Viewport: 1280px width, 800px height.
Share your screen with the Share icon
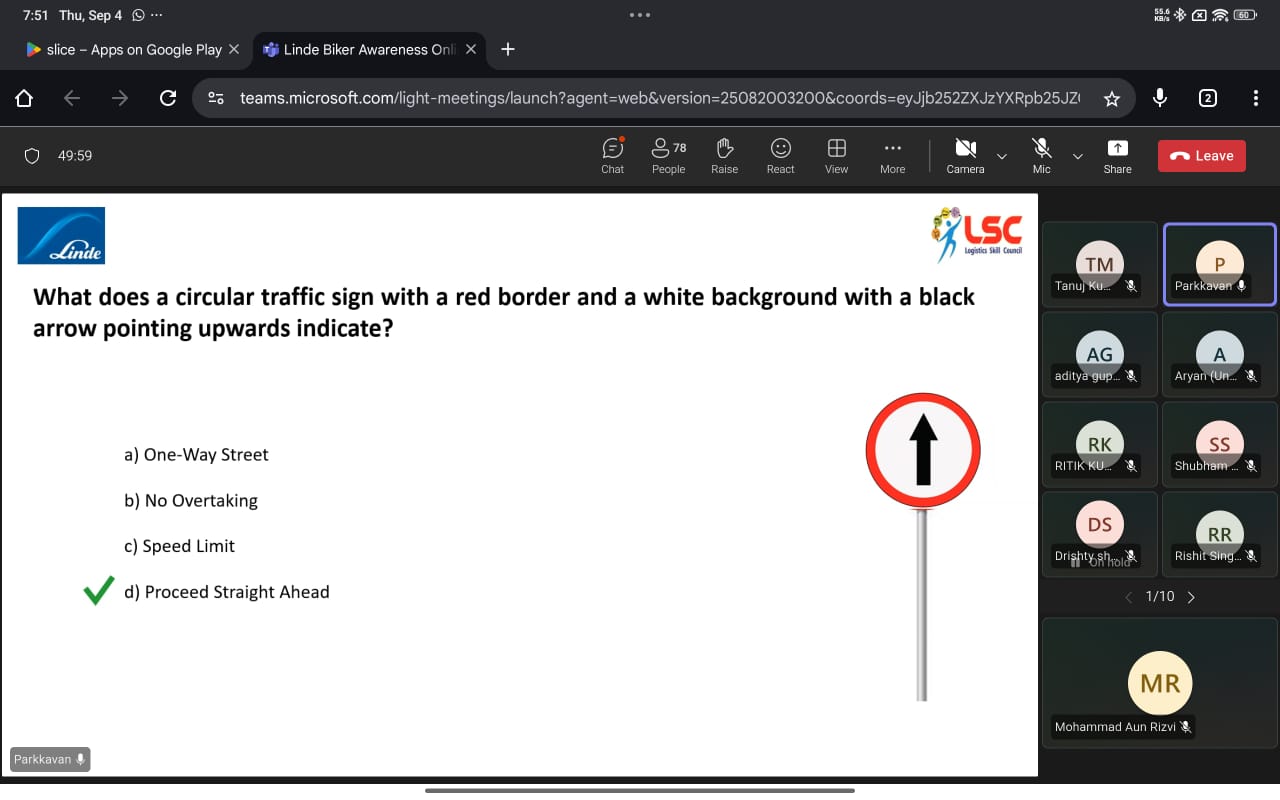tap(1117, 150)
